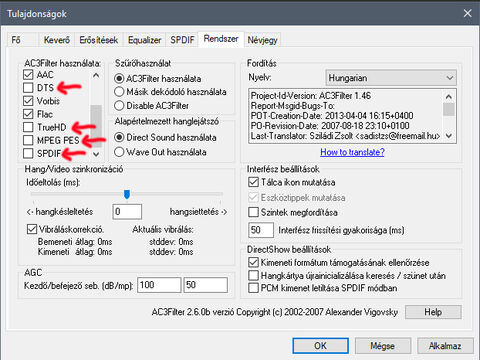Enable Hangkártya újrainicializálása checkbox
Viewport: 480px width, 360px height.
tap(253, 275)
